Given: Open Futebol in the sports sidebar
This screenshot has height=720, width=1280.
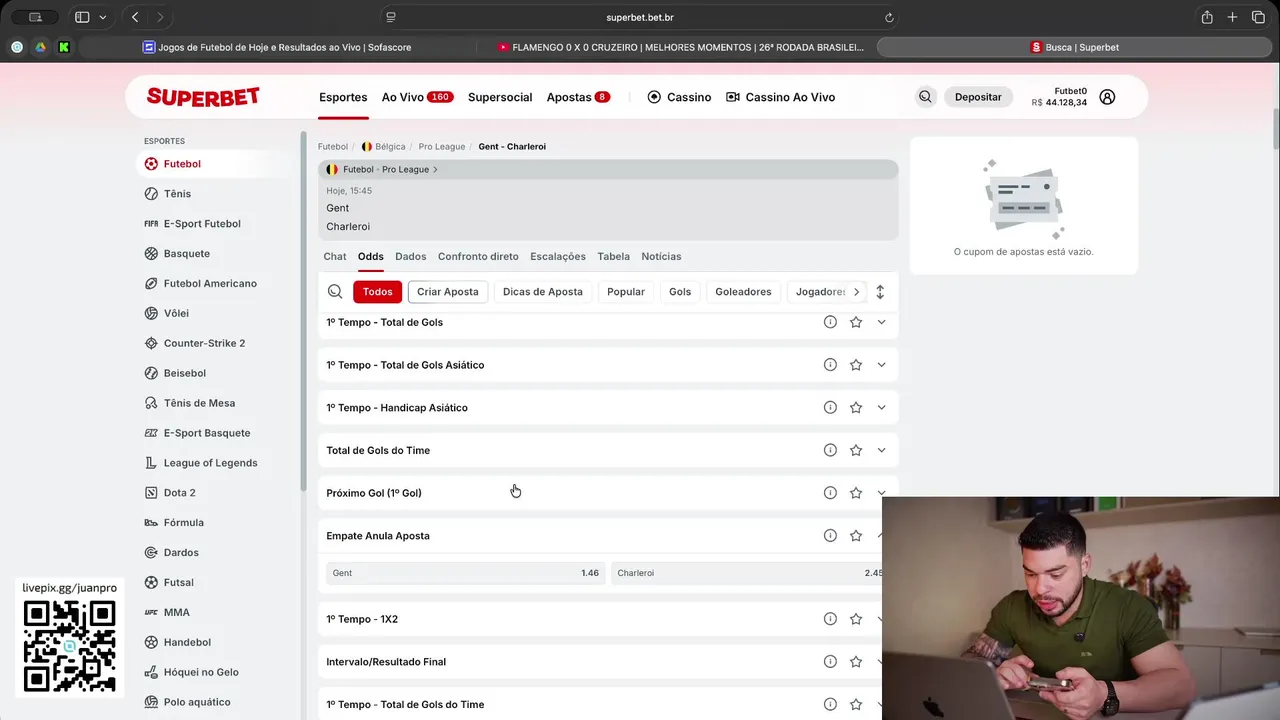Looking at the screenshot, I should coord(172,164).
